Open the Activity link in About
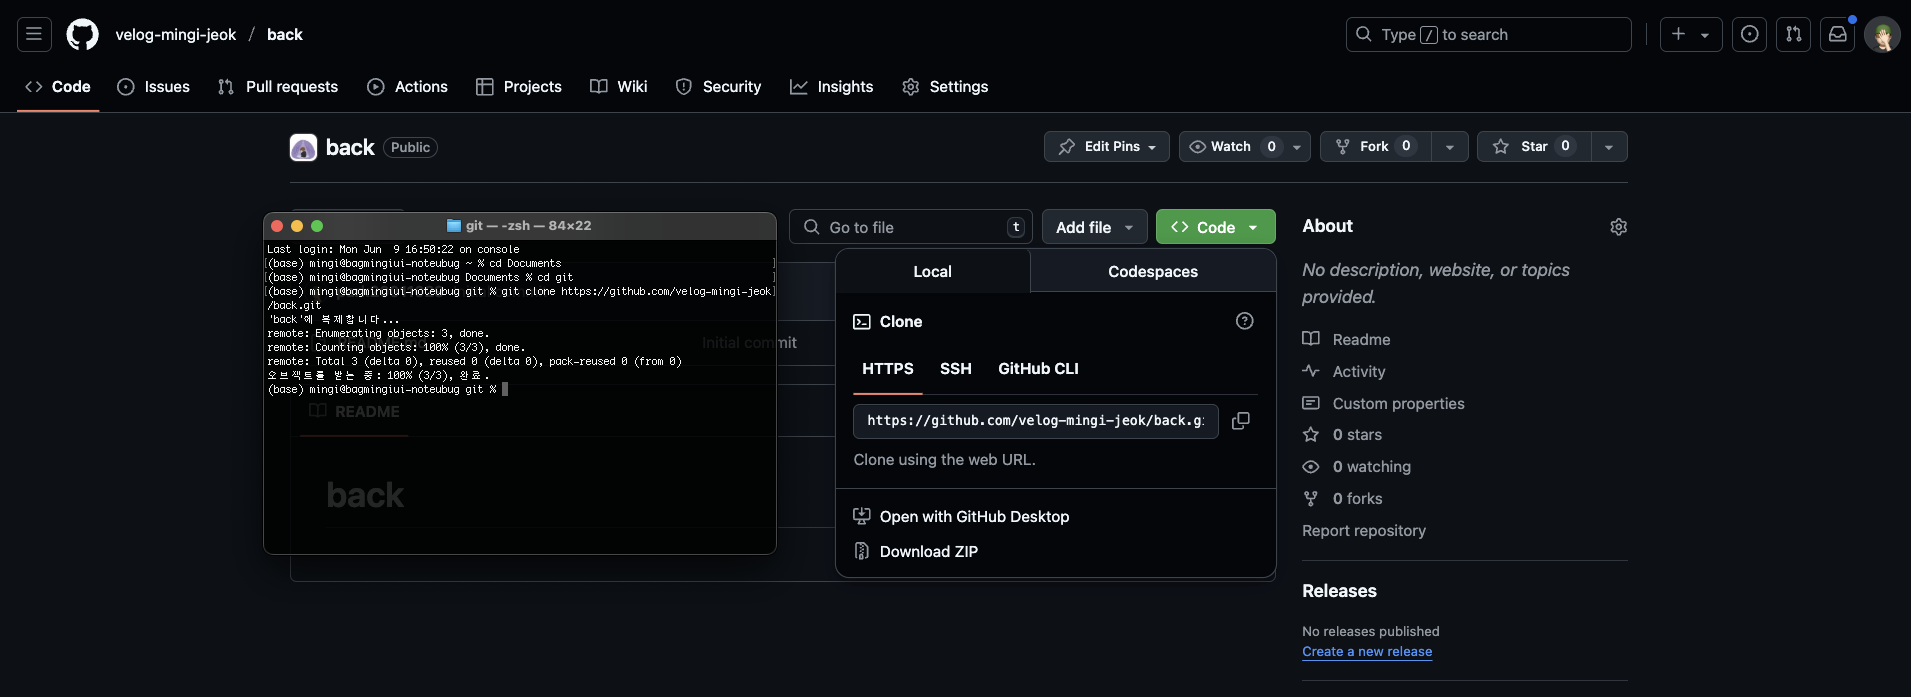1911x697 pixels. (x=1344, y=372)
